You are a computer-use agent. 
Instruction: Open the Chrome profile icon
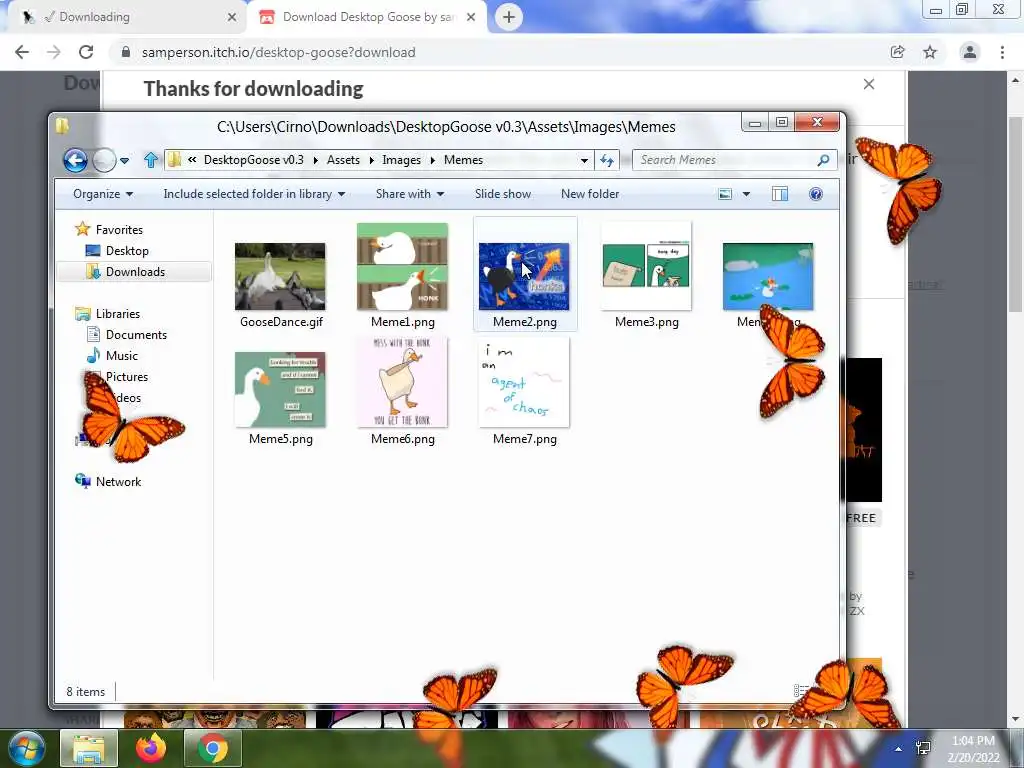pos(970,52)
